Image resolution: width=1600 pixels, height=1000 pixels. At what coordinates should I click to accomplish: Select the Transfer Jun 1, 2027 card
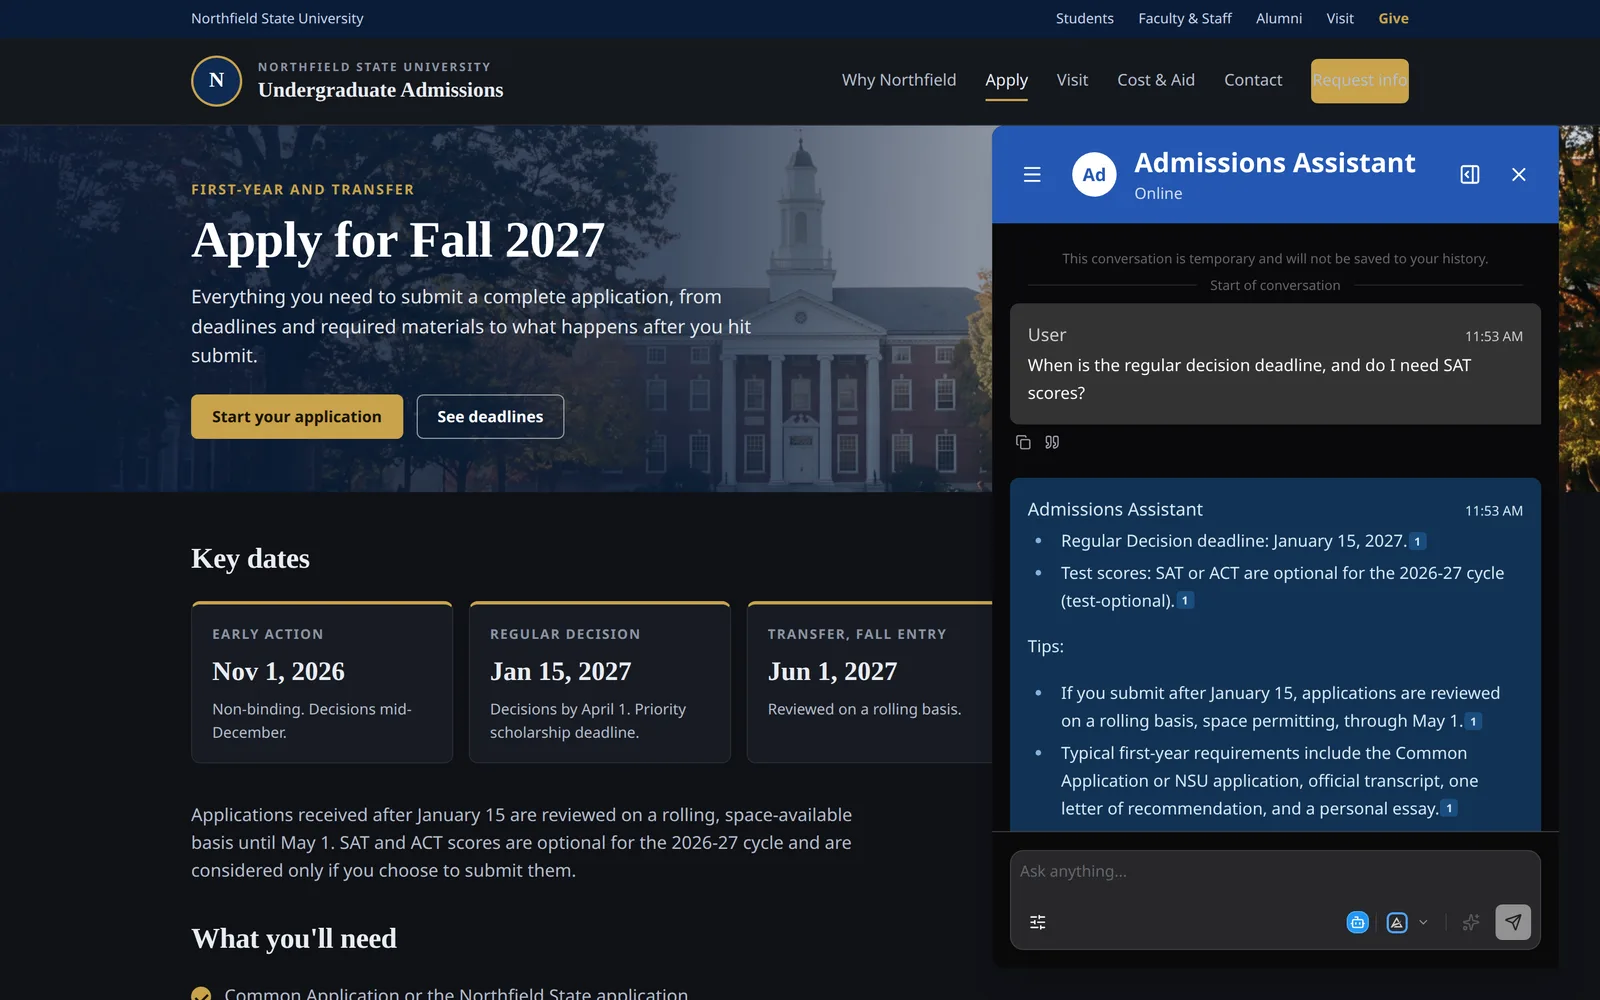tap(870, 682)
